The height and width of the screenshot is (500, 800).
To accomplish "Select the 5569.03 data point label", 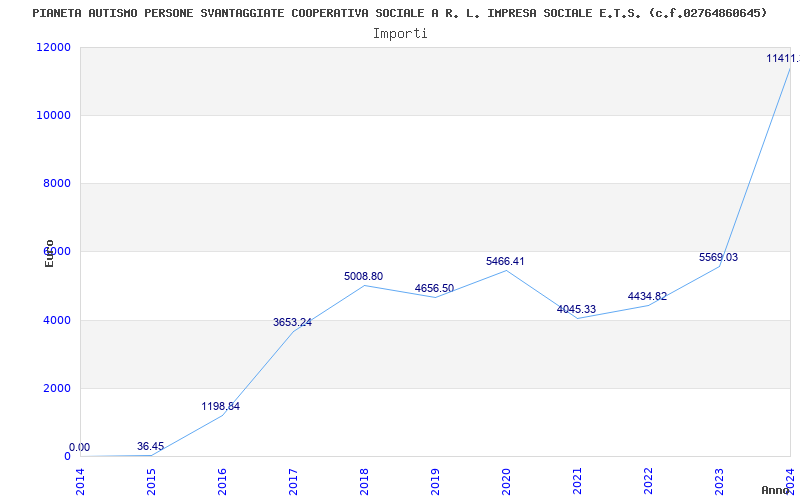I will click(x=718, y=258).
